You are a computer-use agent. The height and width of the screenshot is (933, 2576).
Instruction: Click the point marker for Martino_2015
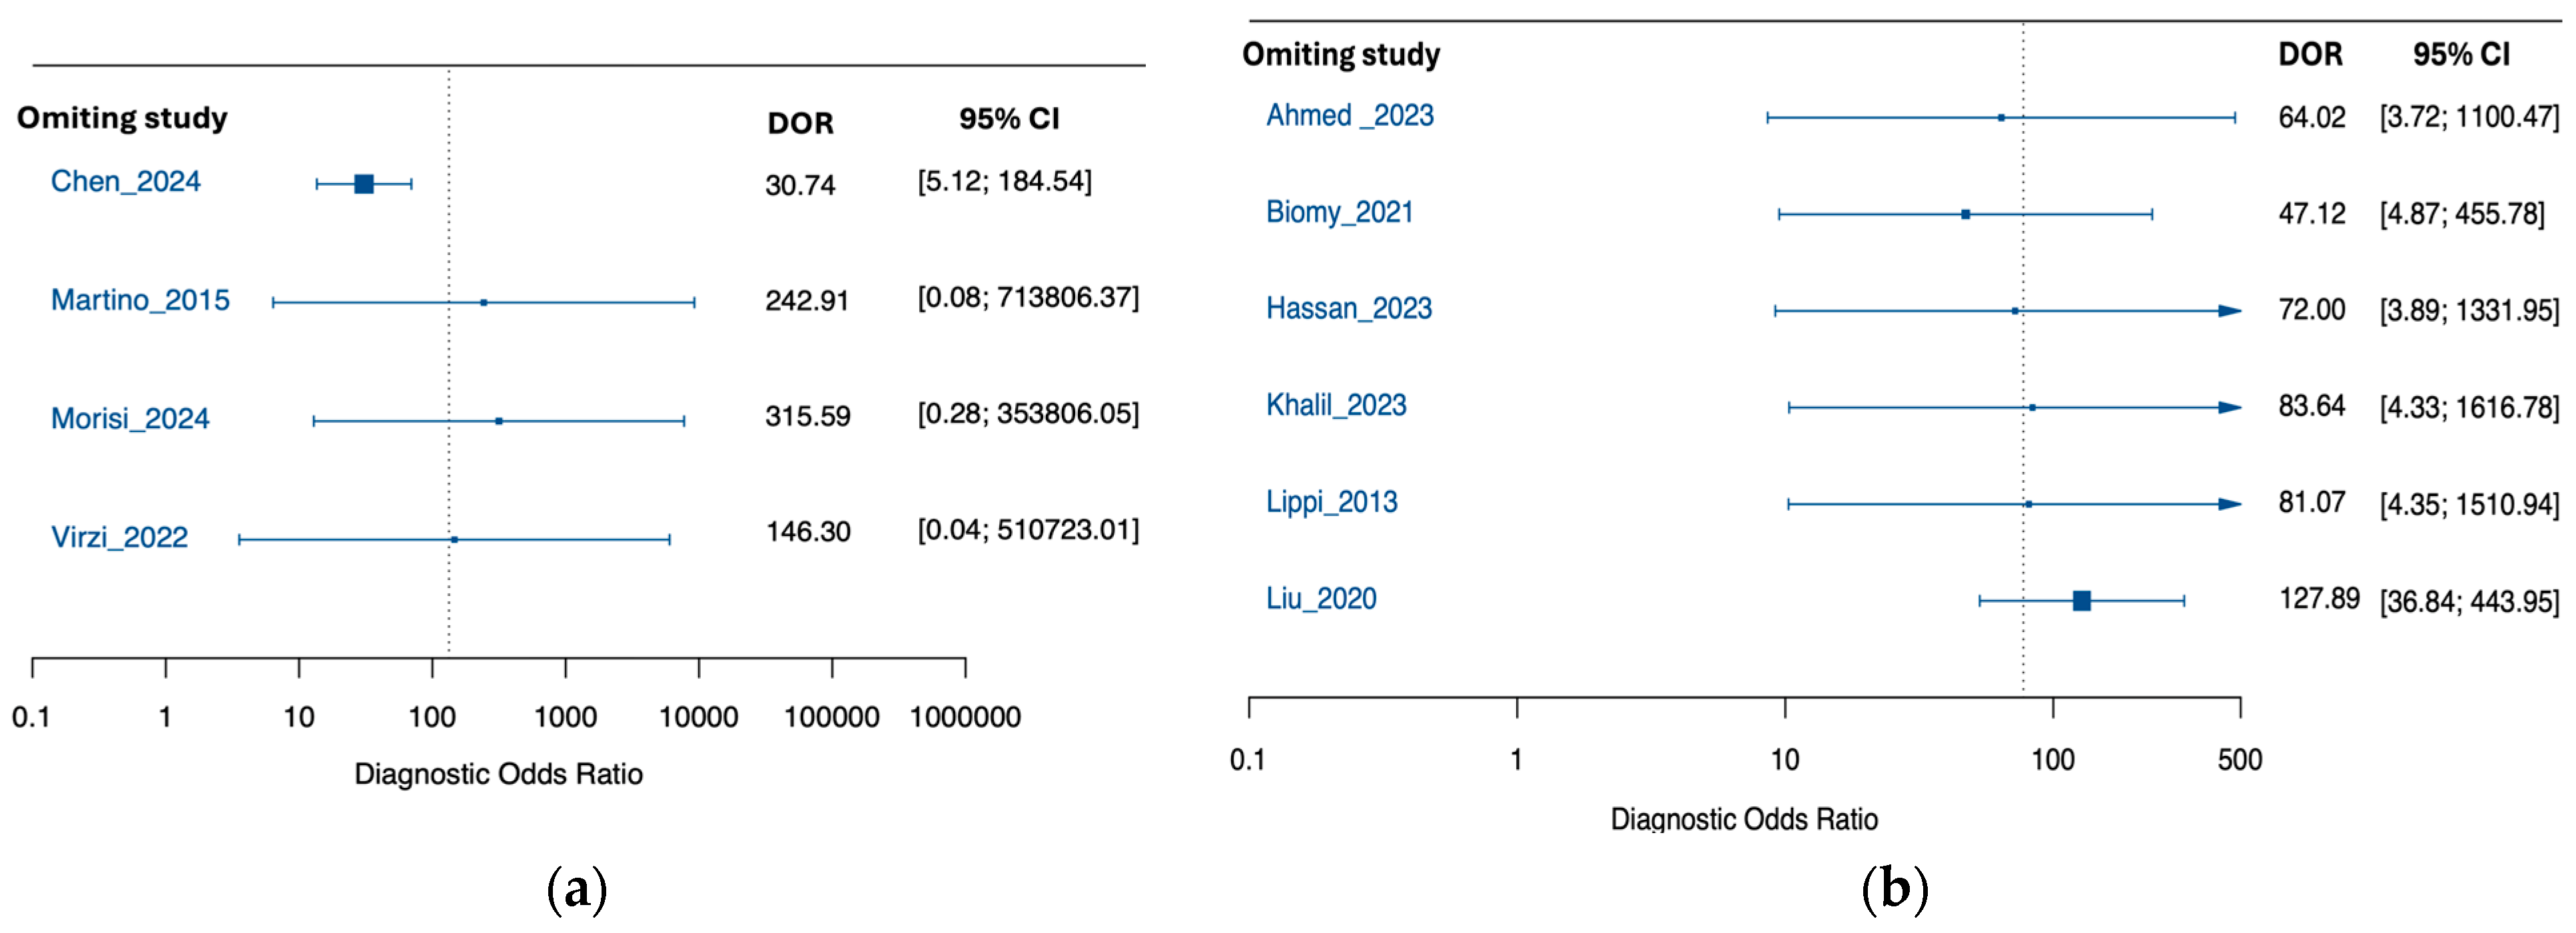[484, 302]
